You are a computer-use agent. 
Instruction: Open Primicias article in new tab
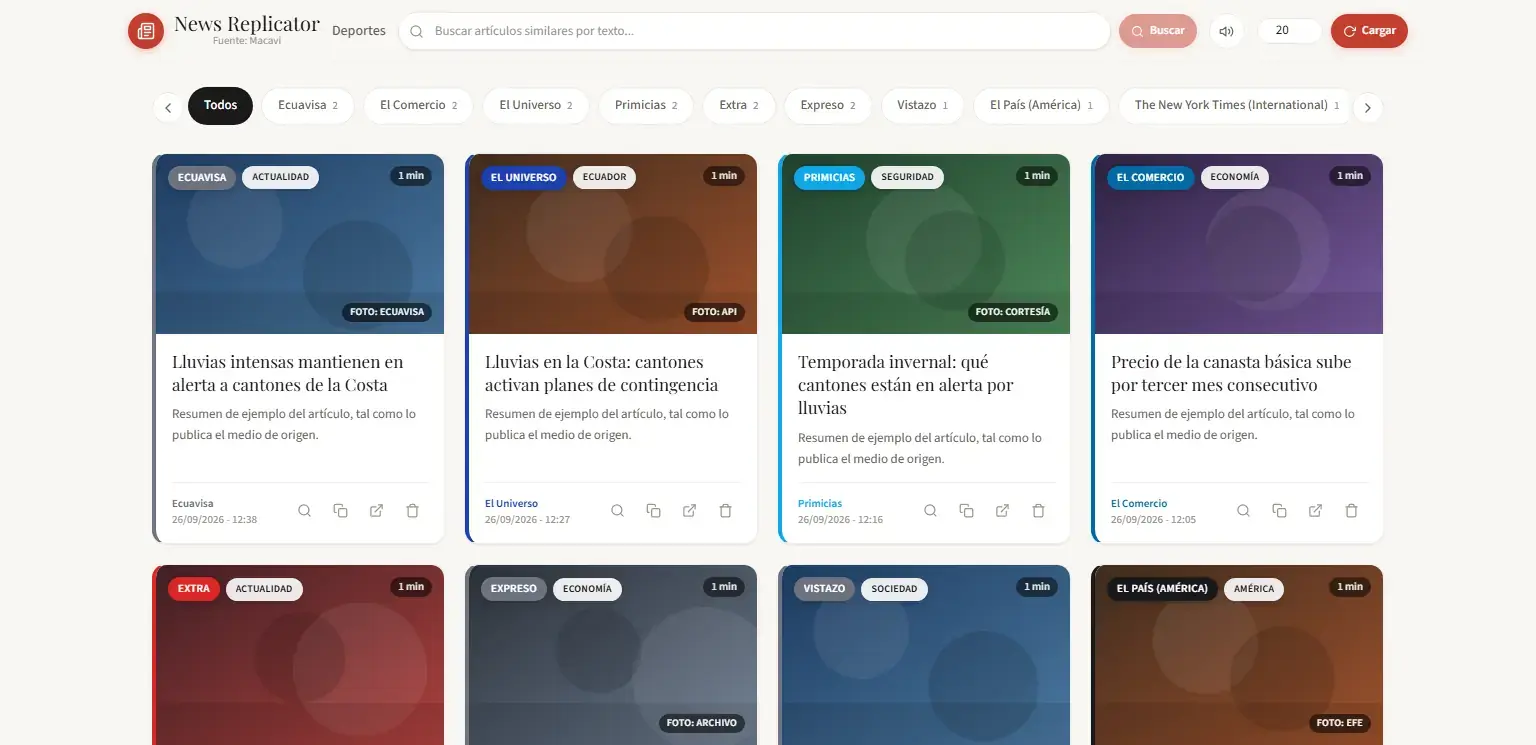pyautogui.click(x=1003, y=511)
